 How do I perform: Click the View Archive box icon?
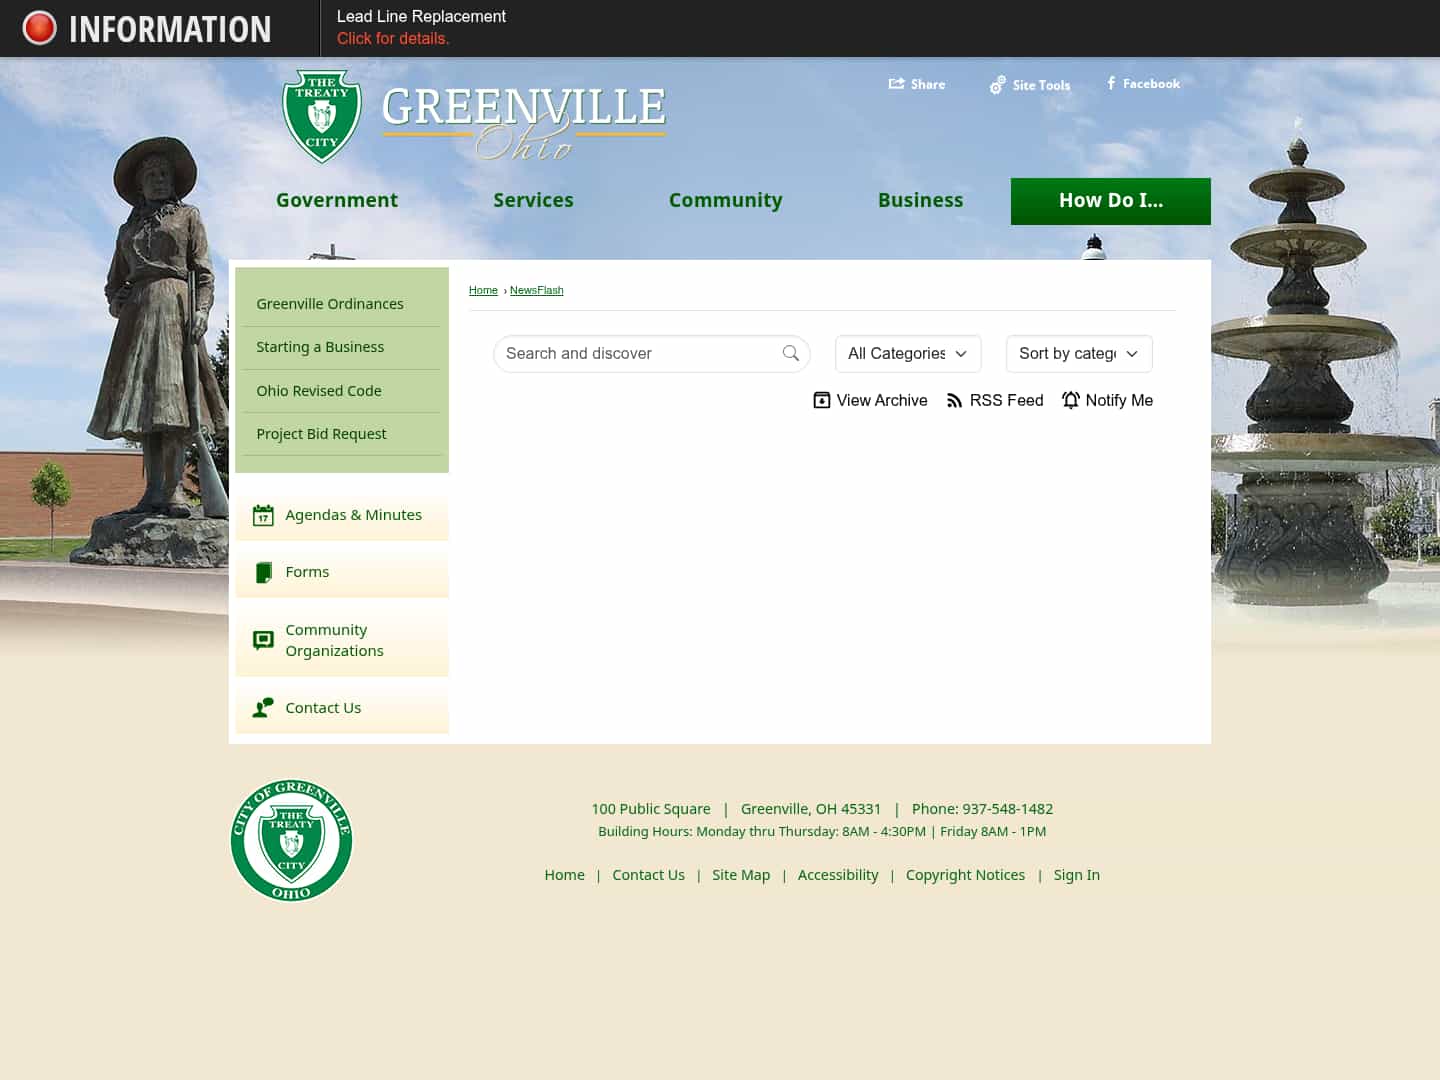(822, 401)
